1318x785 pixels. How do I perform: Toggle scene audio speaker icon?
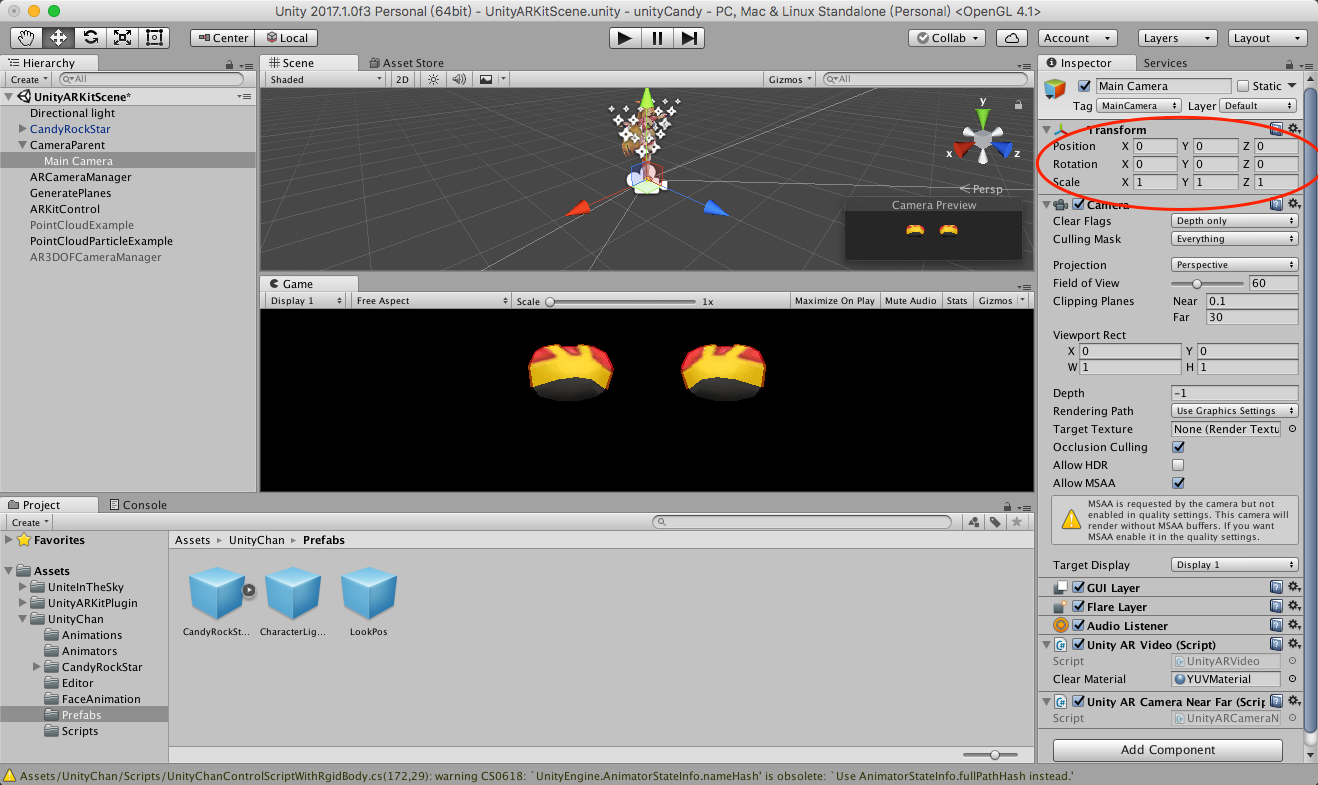click(459, 79)
